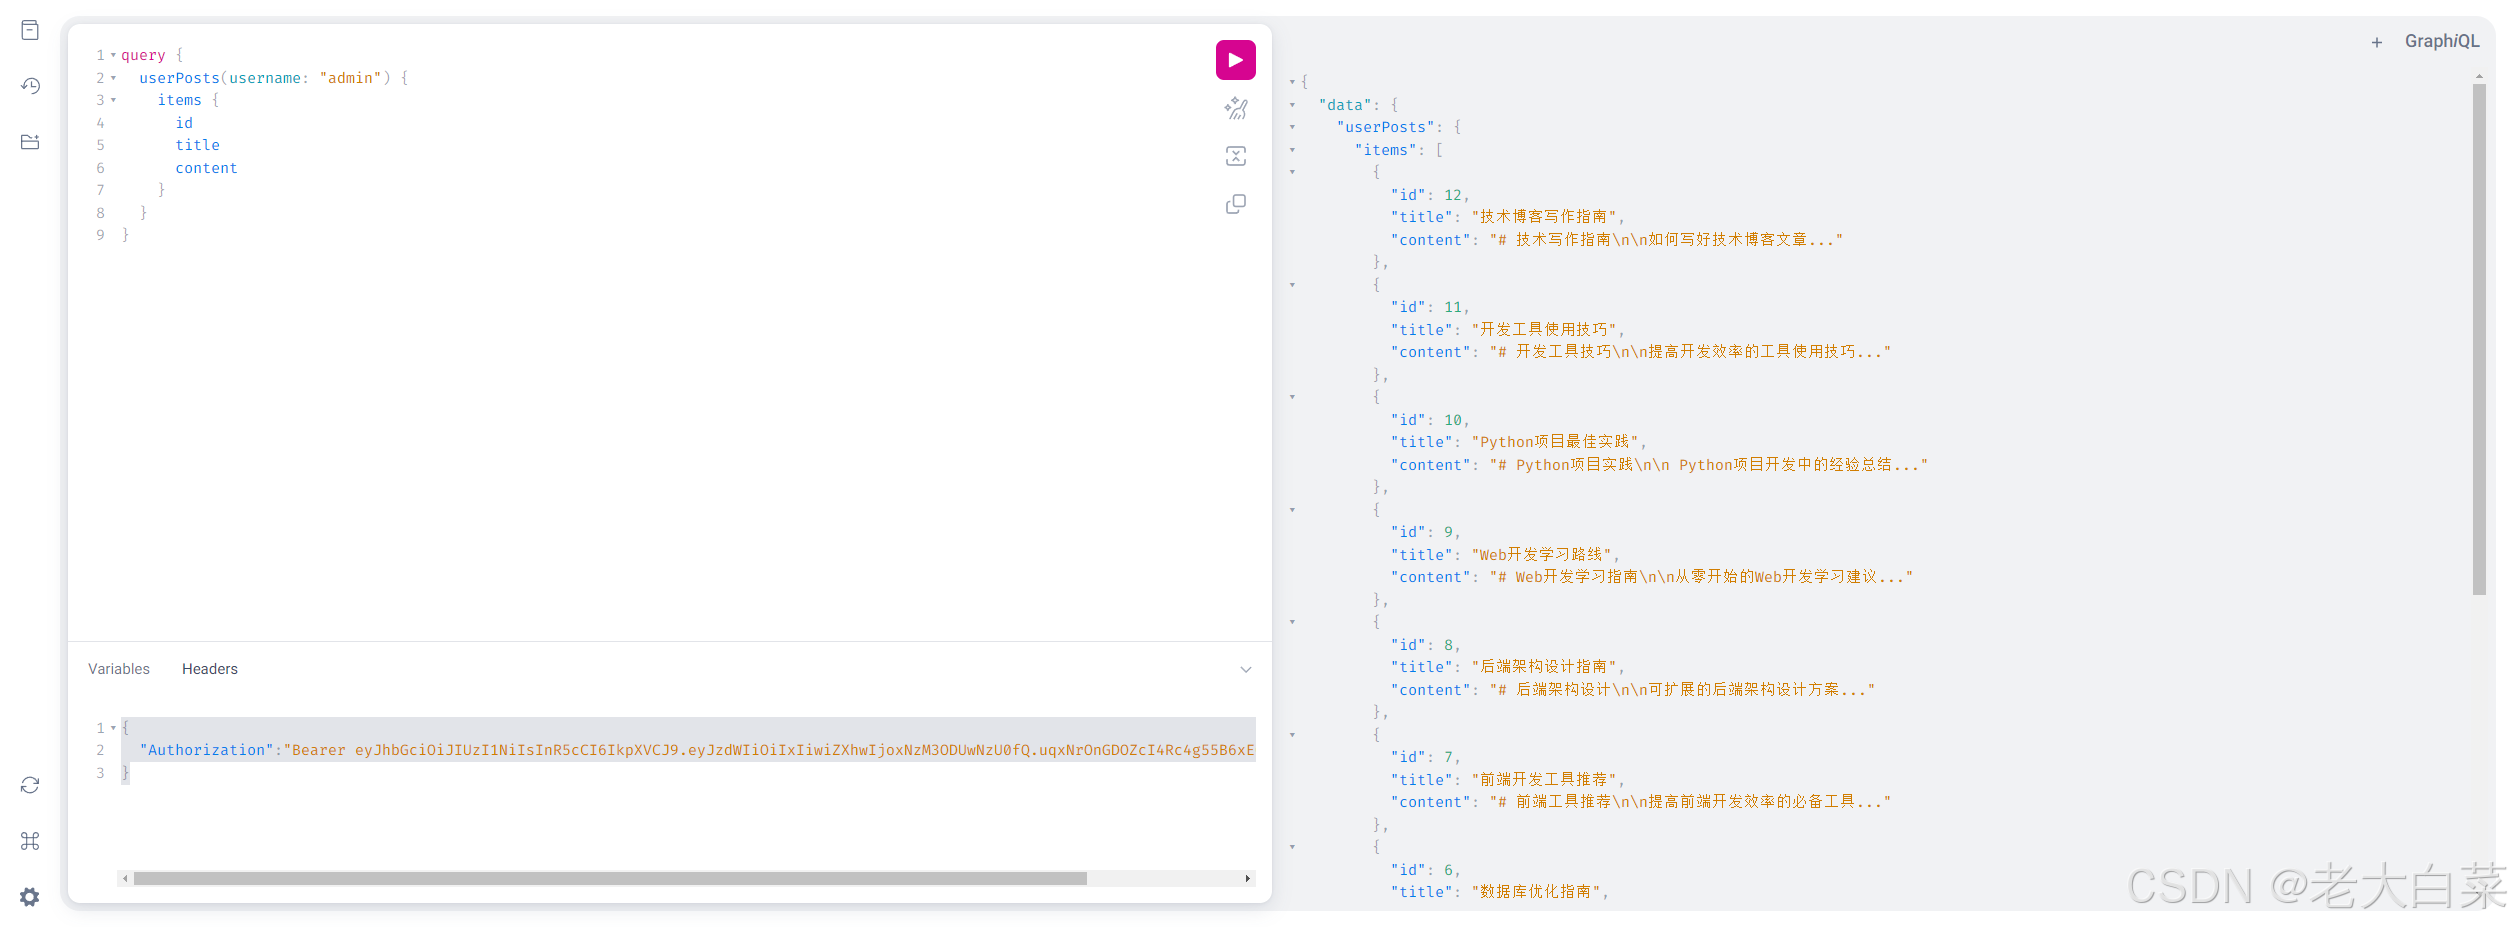Click the title "Web开发学习路线" in response
The image size is (2512, 927).
tap(1542, 555)
